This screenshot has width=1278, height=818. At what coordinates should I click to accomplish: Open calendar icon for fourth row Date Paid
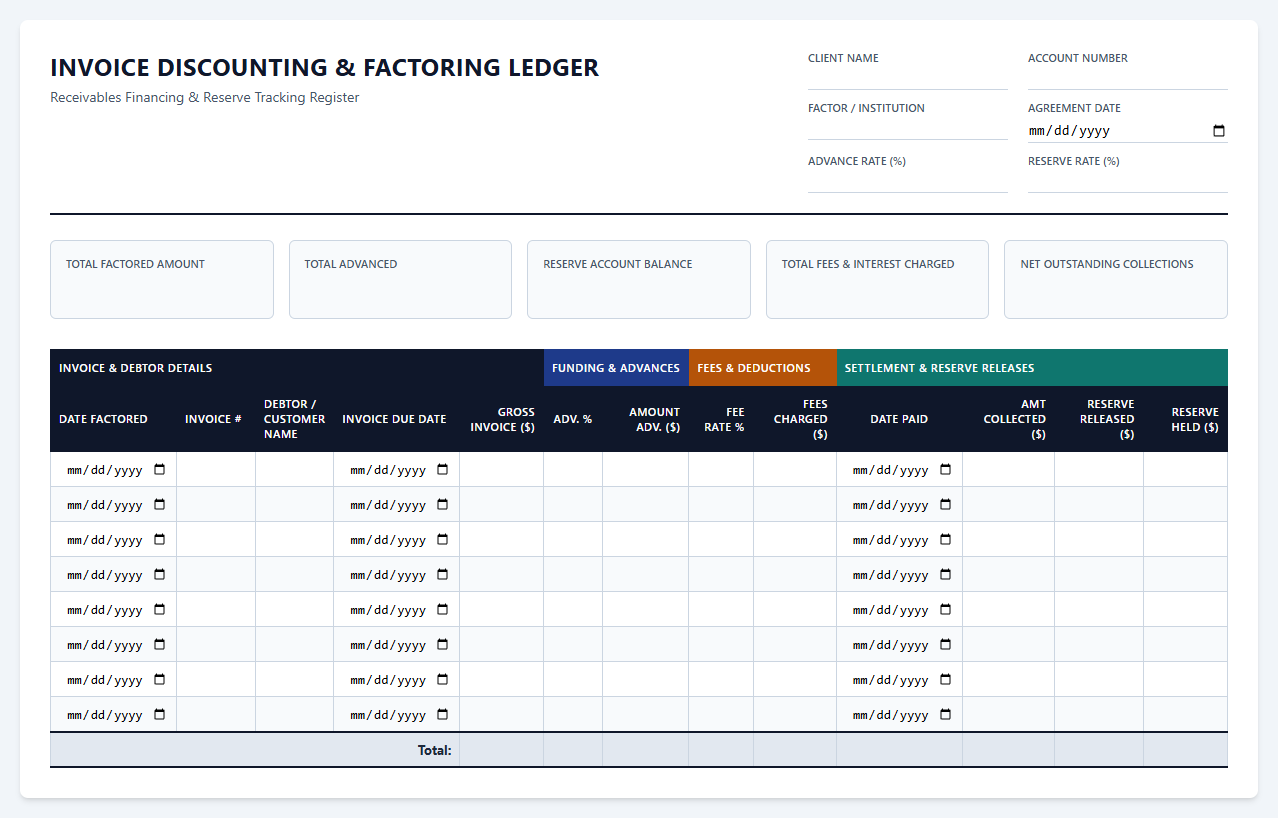pyautogui.click(x=946, y=574)
